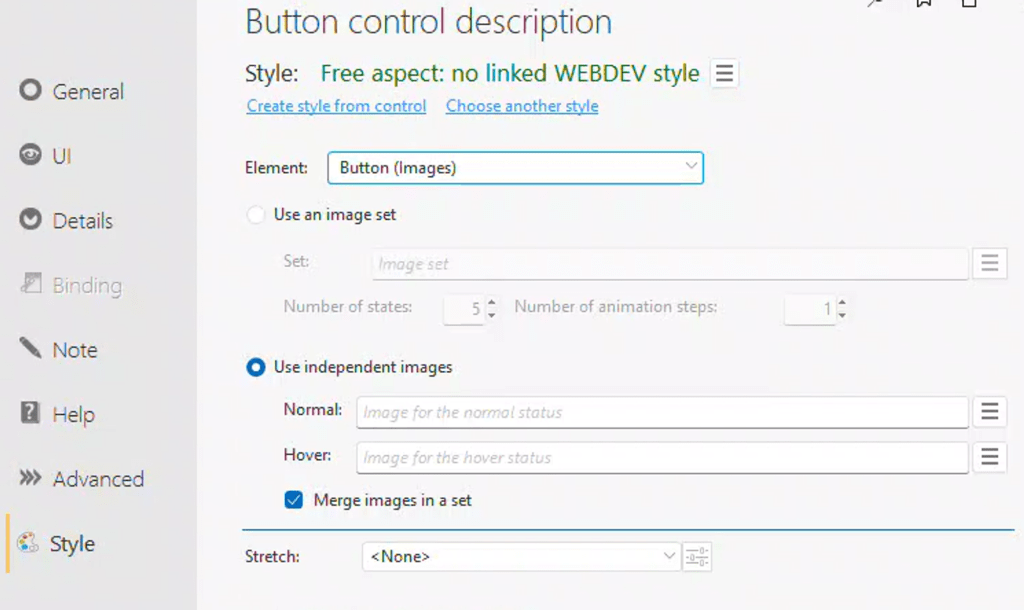Click the palette icon beside Style tab
This screenshot has width=1024, height=610.
click(29, 544)
